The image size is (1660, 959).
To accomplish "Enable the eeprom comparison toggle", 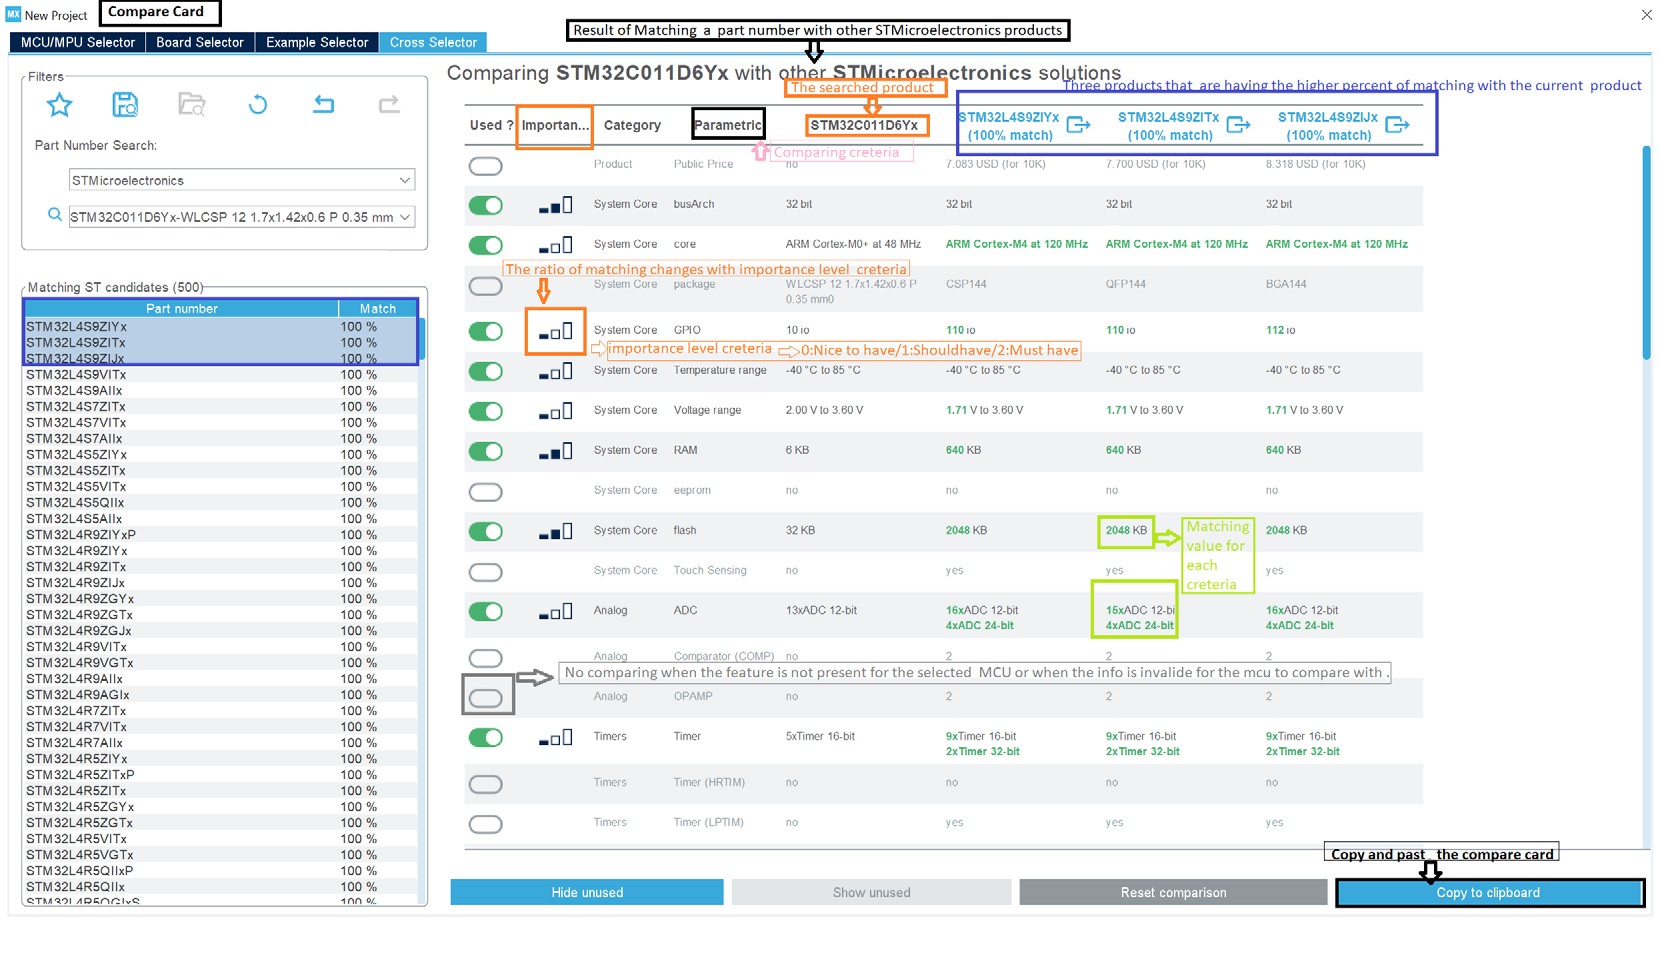I will (x=486, y=492).
